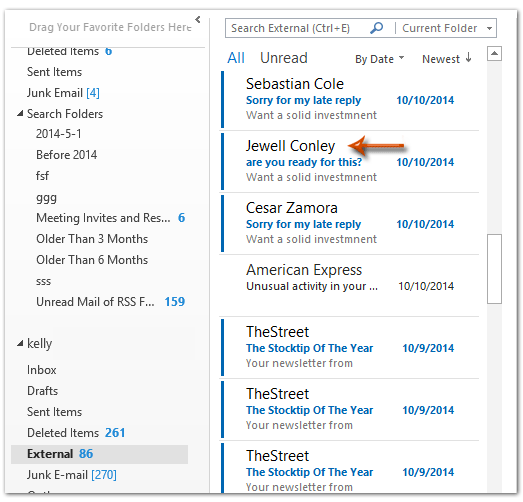Image resolution: width=523 pixels, height=502 pixels.
Task: Open the By Date arrangement dropdown
Action: (x=379, y=59)
